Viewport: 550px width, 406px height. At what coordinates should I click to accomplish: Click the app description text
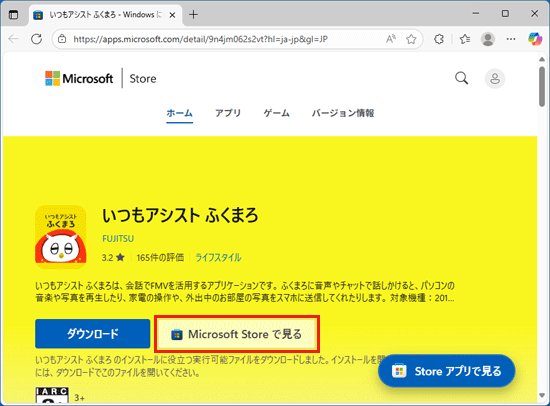[245, 292]
